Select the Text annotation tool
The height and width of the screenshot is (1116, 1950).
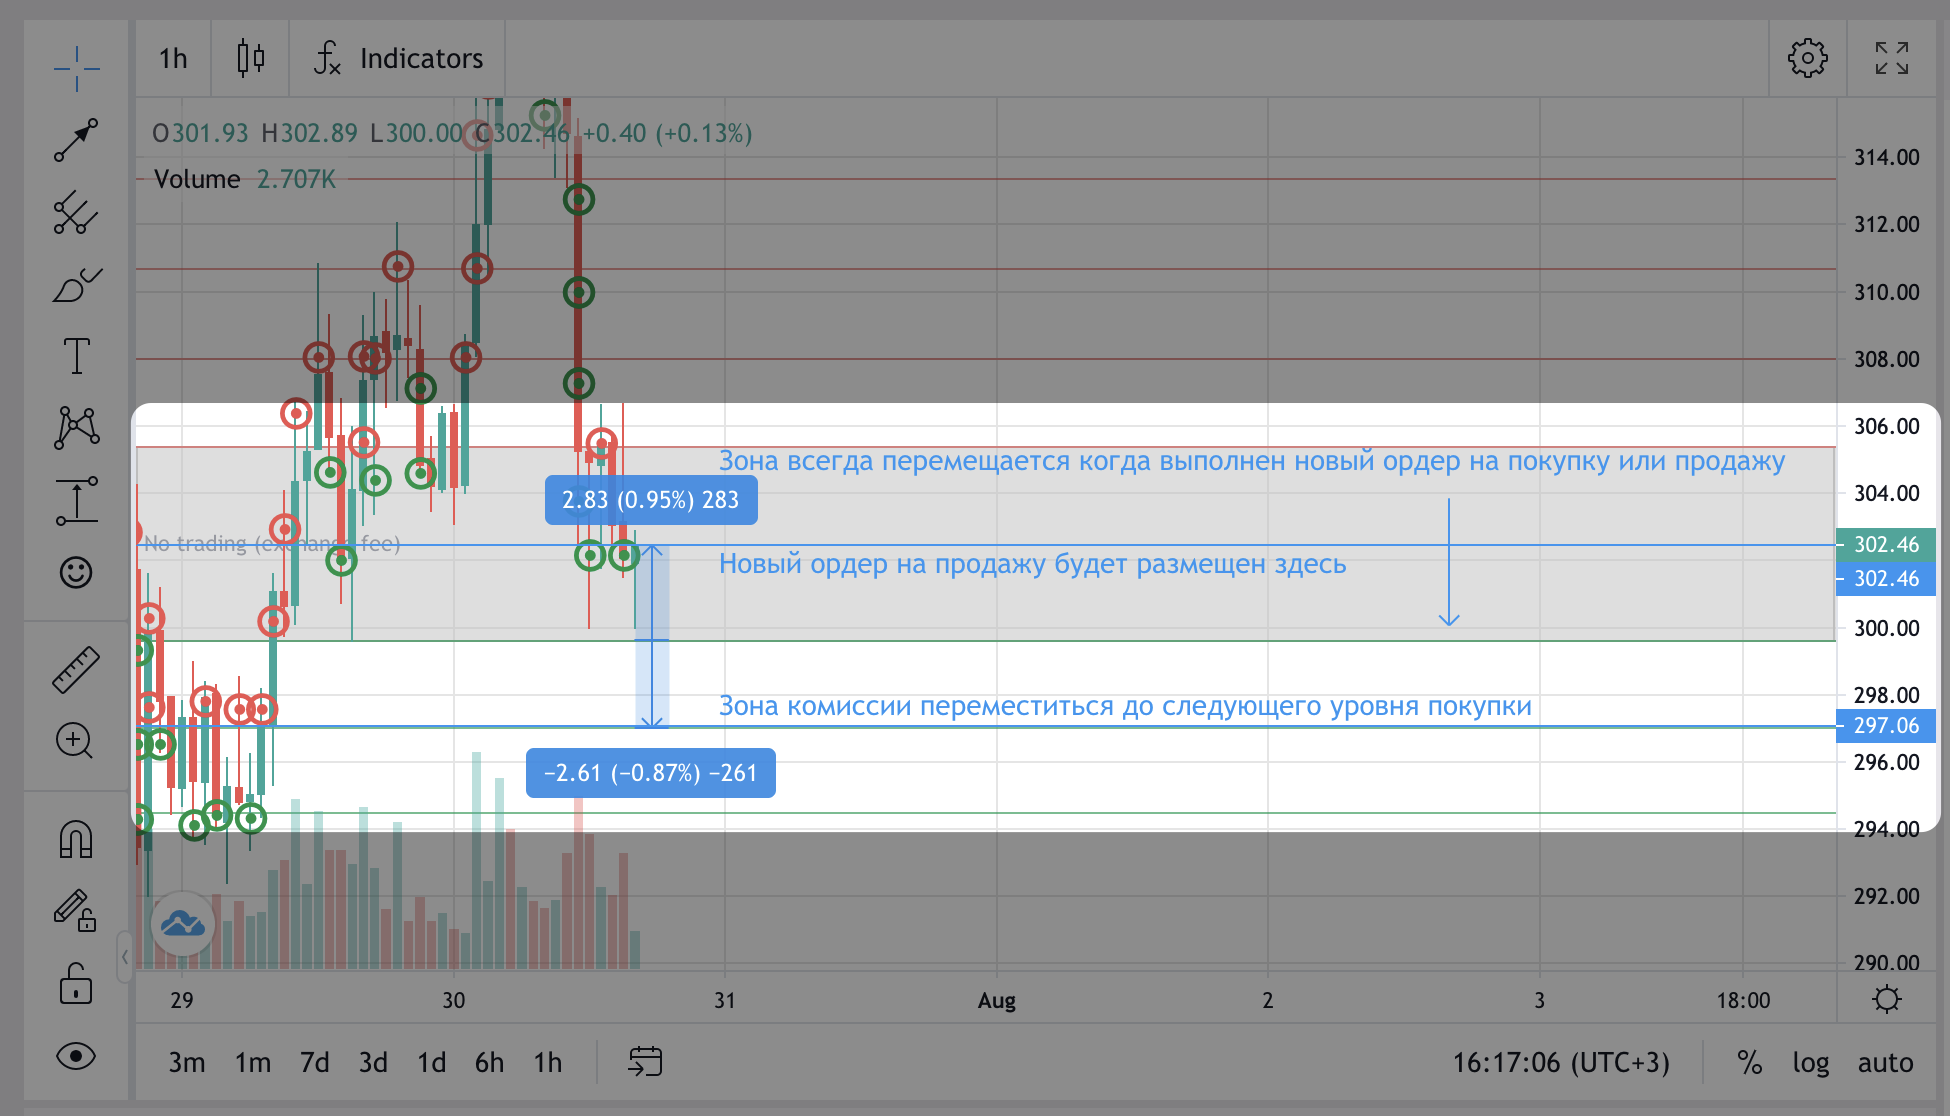coord(76,356)
